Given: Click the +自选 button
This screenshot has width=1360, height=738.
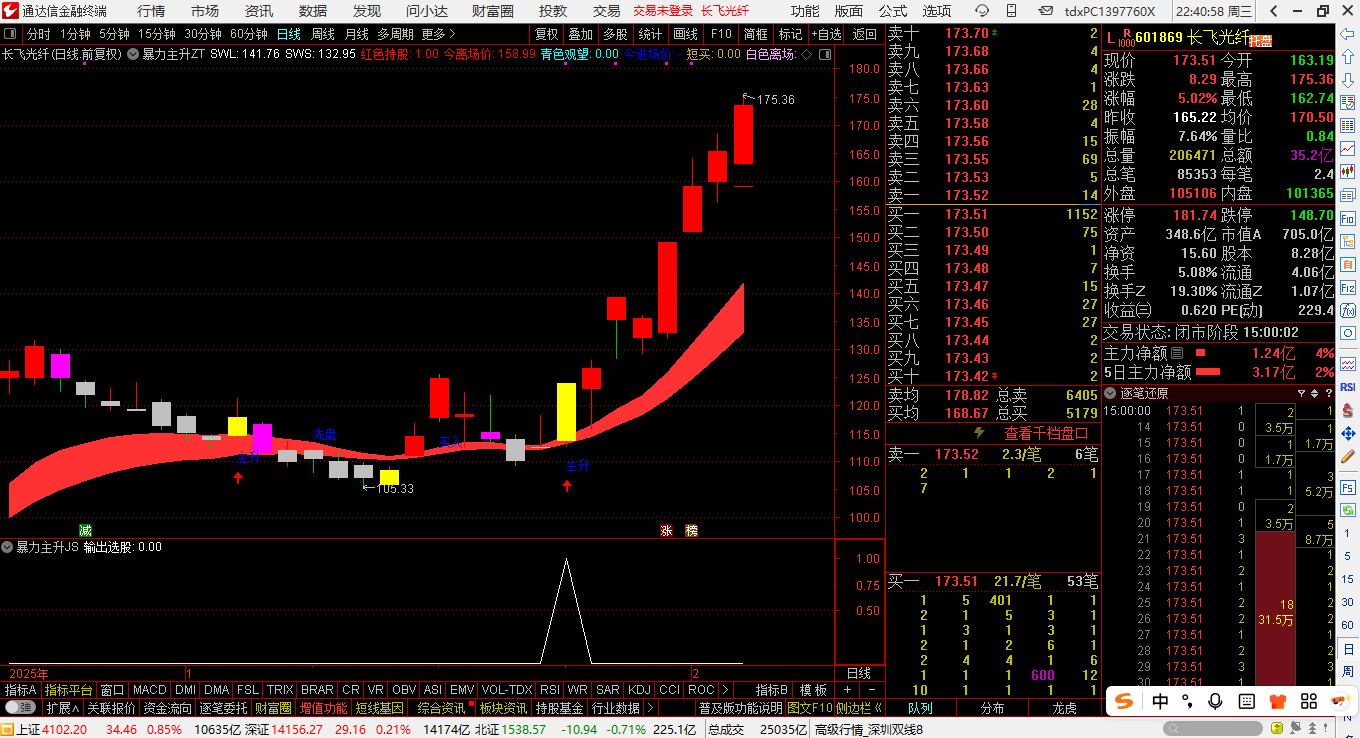Looking at the screenshot, I should pyautogui.click(x=826, y=34).
